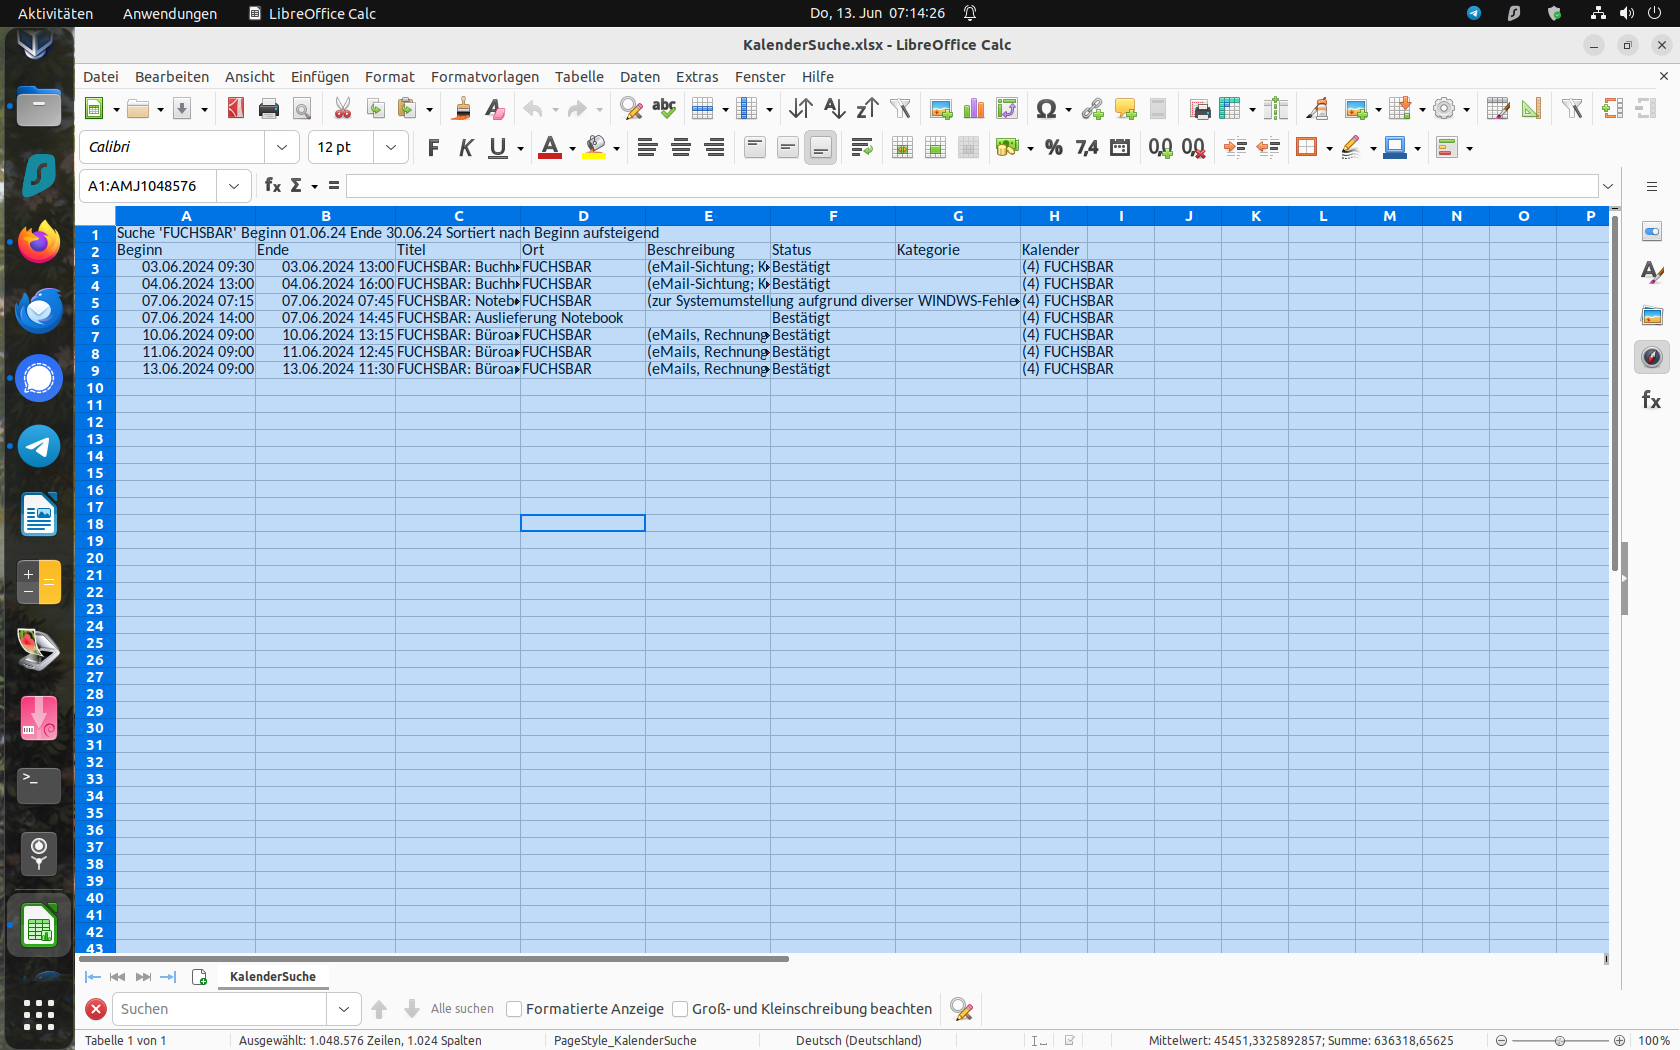
Task: Click the Print icon in toolbar
Action: [x=268, y=109]
